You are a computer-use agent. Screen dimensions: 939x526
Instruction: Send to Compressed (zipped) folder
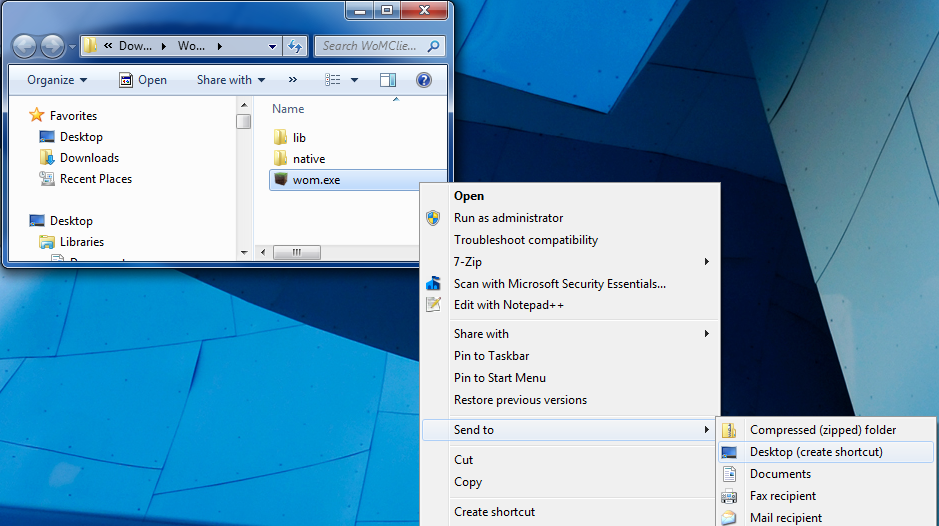pos(826,430)
